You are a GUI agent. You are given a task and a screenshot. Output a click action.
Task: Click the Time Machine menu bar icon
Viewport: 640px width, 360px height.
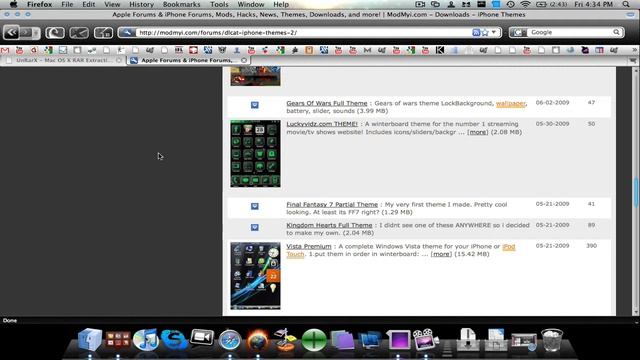(x=510, y=4)
